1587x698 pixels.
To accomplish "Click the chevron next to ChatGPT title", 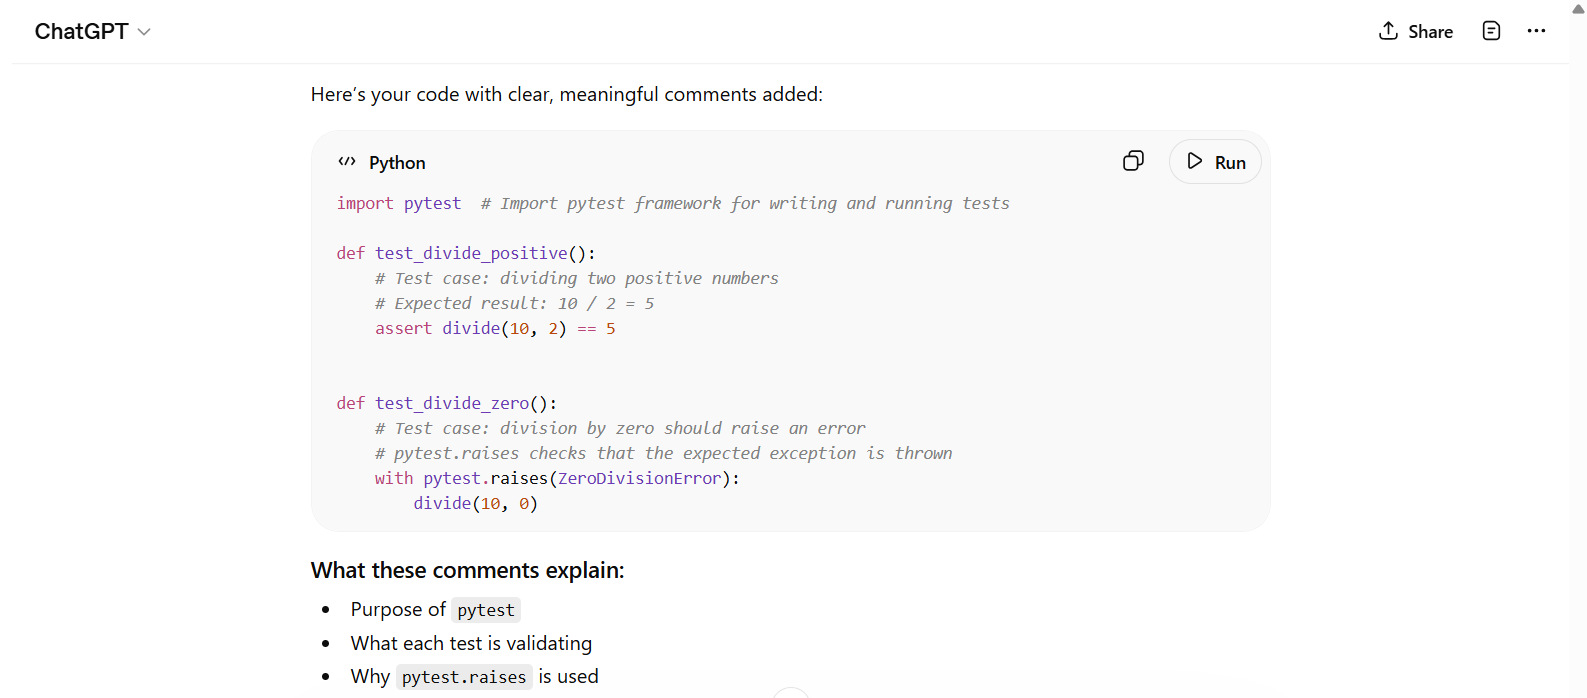I will 144,32.
